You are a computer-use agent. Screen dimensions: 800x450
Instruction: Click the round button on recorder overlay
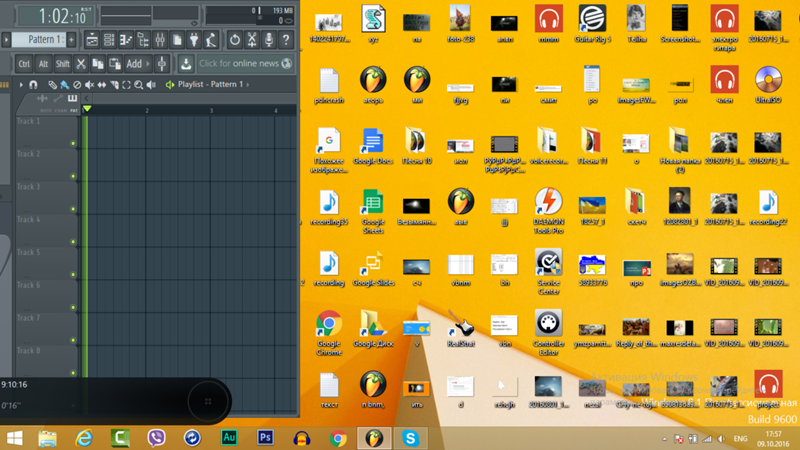coord(208,402)
